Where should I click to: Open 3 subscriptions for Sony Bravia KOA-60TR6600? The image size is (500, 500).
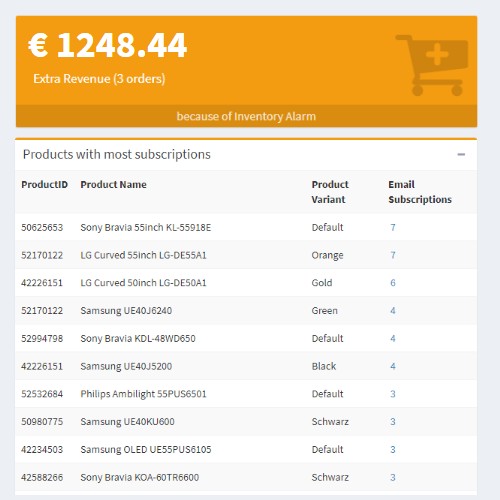393,477
